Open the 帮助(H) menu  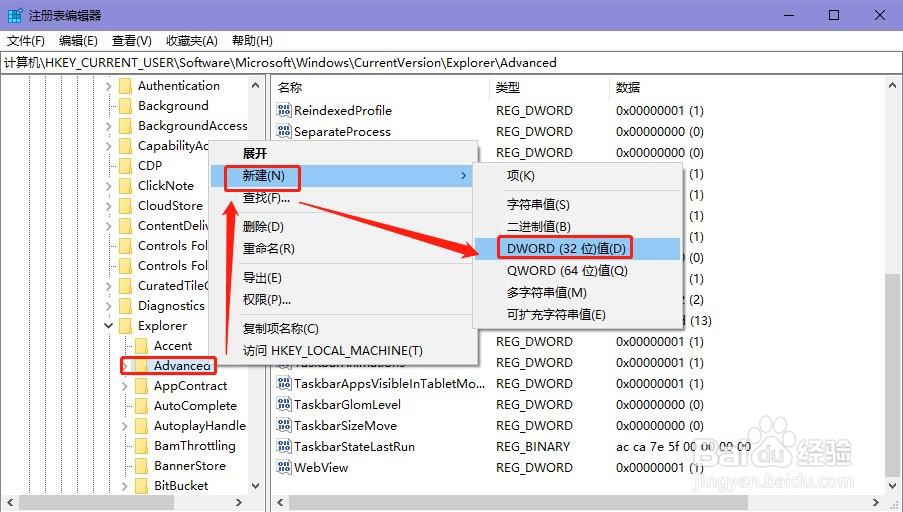(252, 41)
